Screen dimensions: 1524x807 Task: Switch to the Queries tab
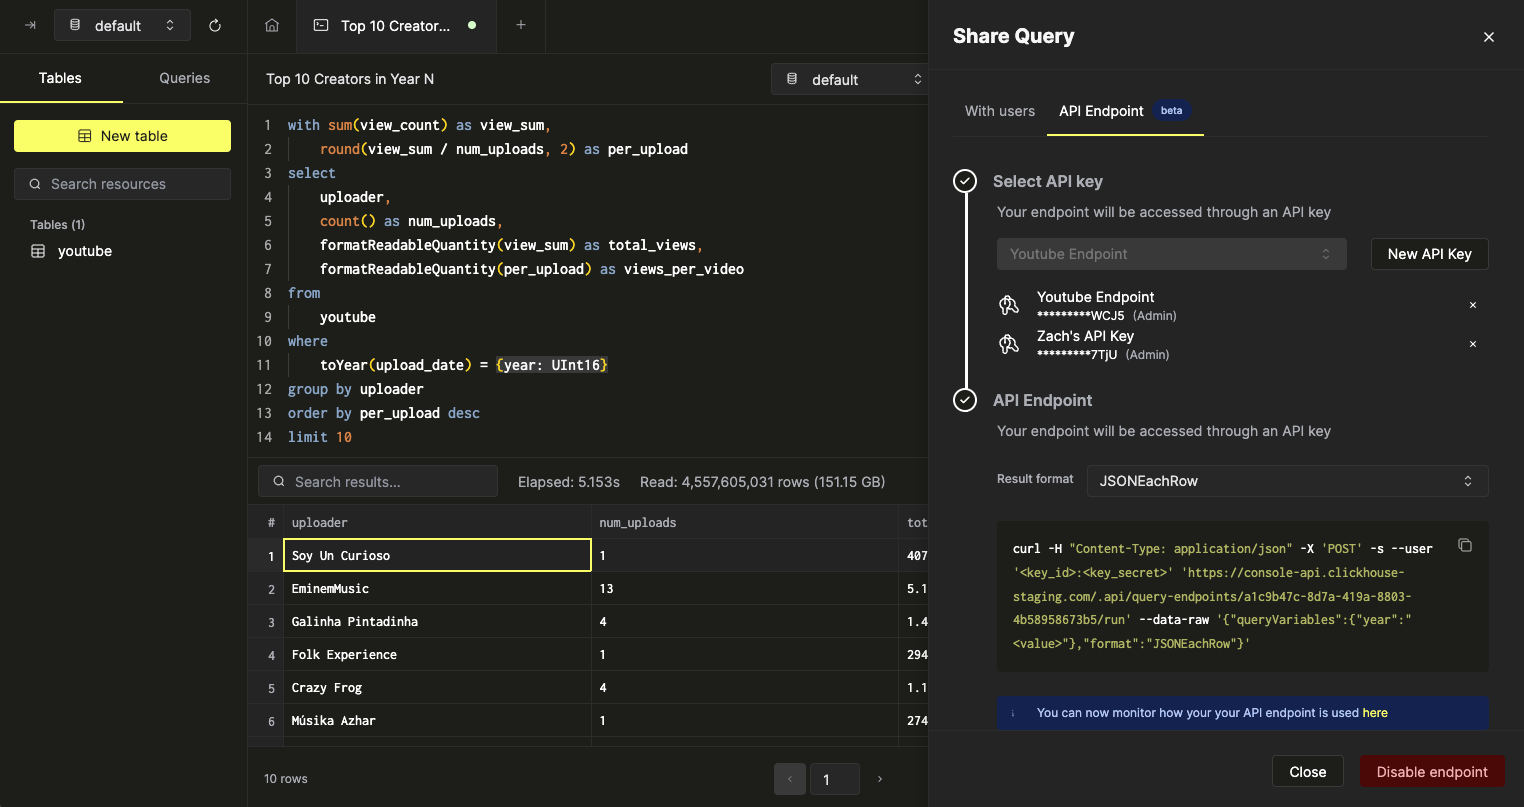pos(184,78)
